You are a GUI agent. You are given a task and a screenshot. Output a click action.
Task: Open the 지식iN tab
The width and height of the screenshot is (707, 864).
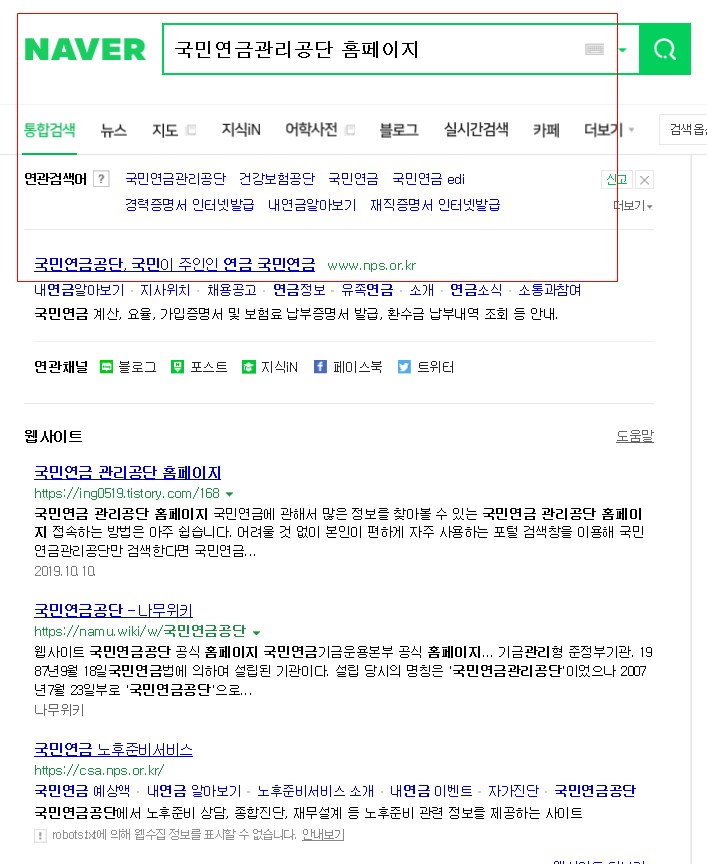coord(241,130)
